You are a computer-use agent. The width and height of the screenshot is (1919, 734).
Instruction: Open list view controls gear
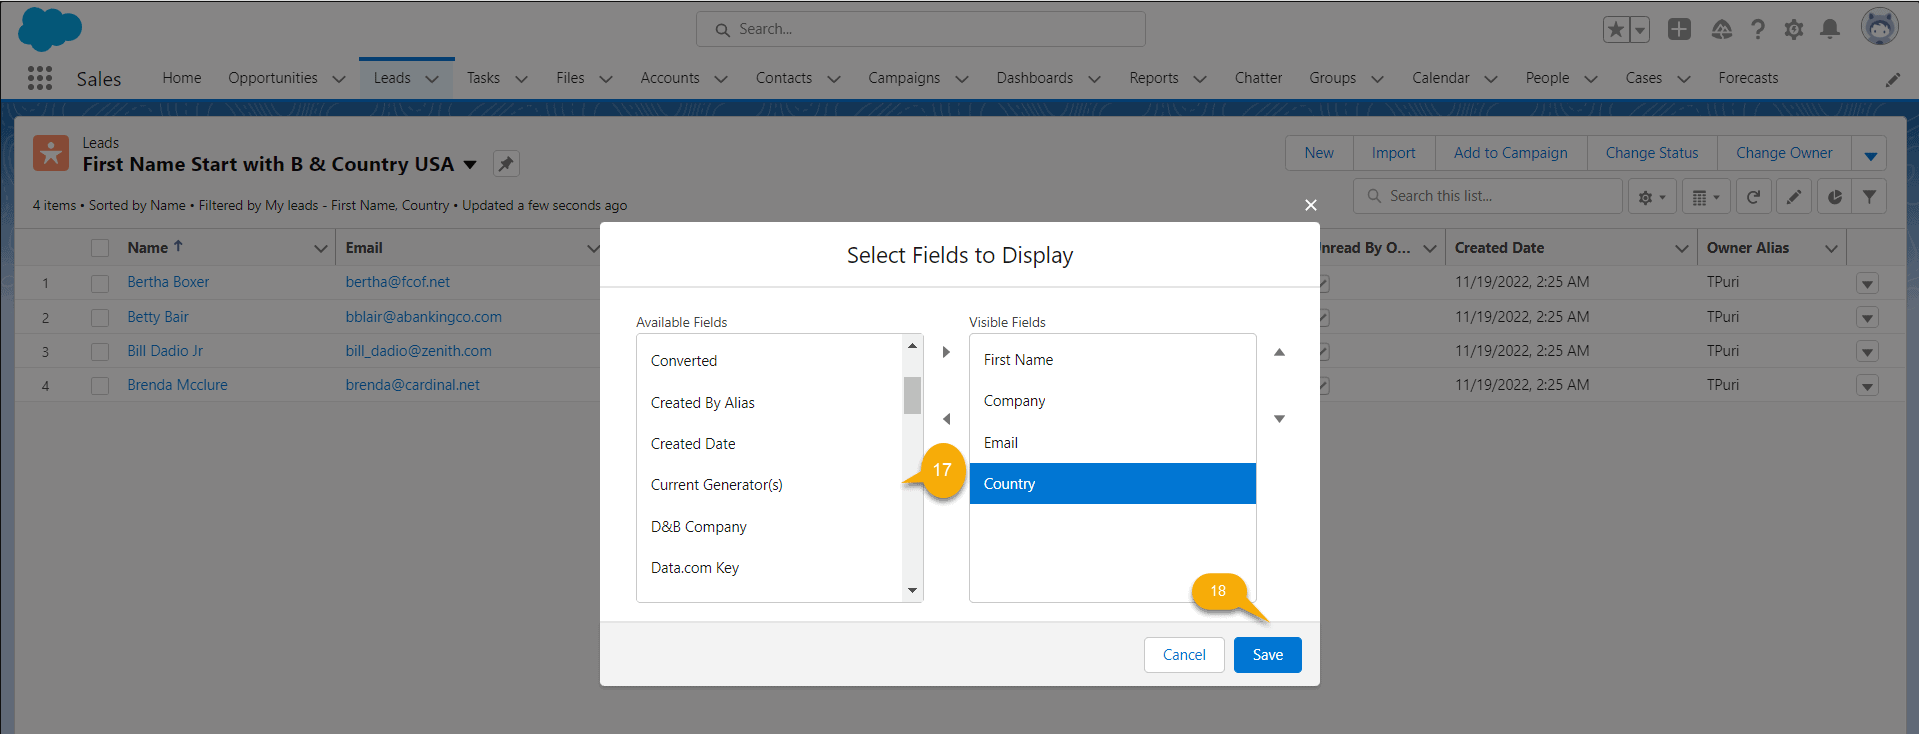coord(1652,197)
